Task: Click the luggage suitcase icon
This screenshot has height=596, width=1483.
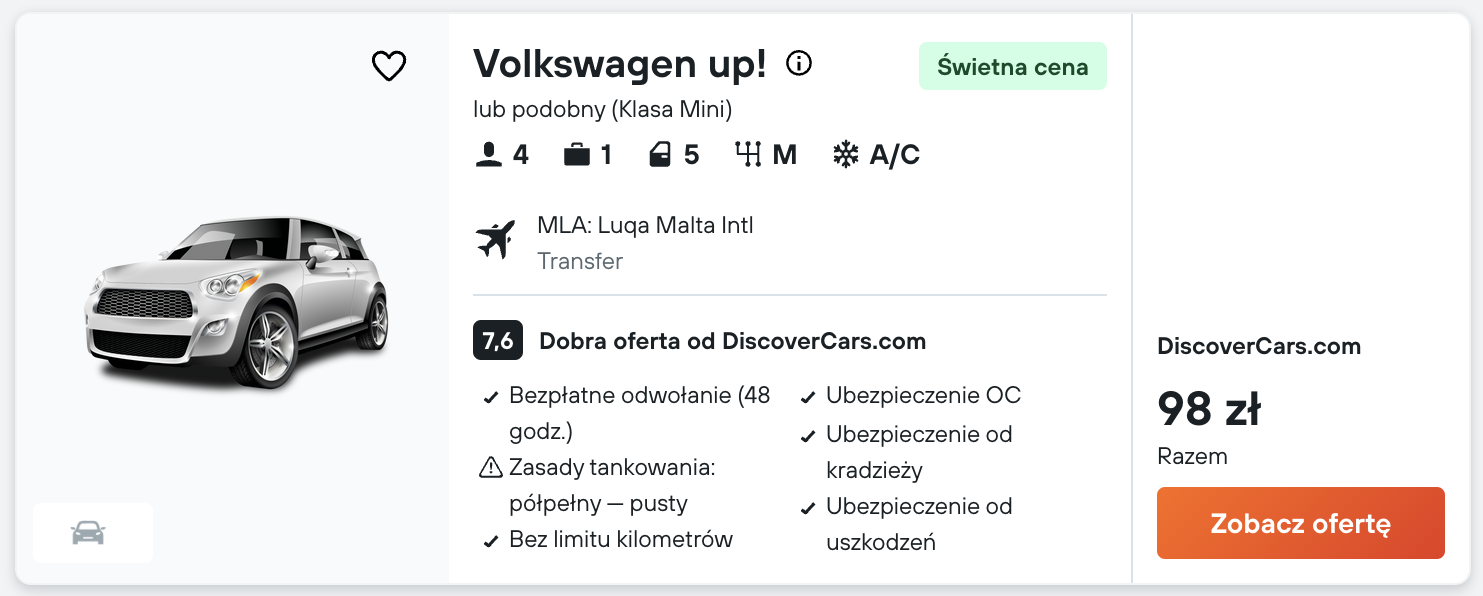Action: click(577, 155)
